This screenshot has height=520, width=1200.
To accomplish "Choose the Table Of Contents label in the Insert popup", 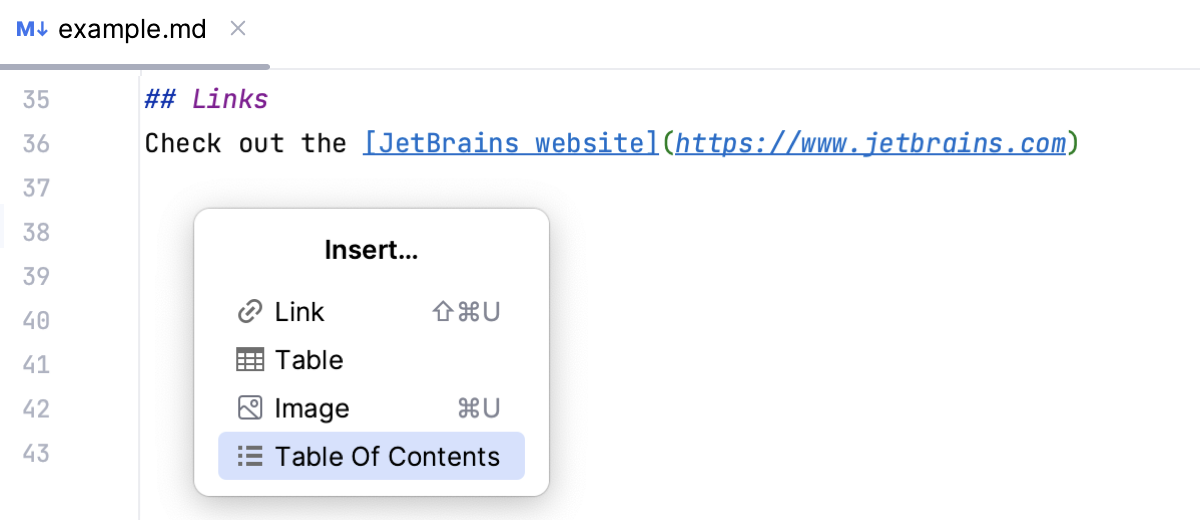I will pos(387,456).
